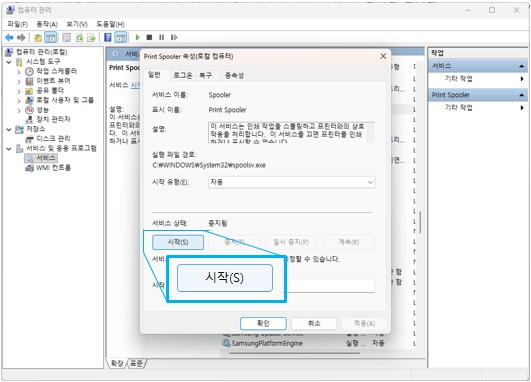Viewport: 531px width, 382px height.
Task: Collapse the 서비스 및 응용 프로그램 node
Action: click(x=9, y=149)
